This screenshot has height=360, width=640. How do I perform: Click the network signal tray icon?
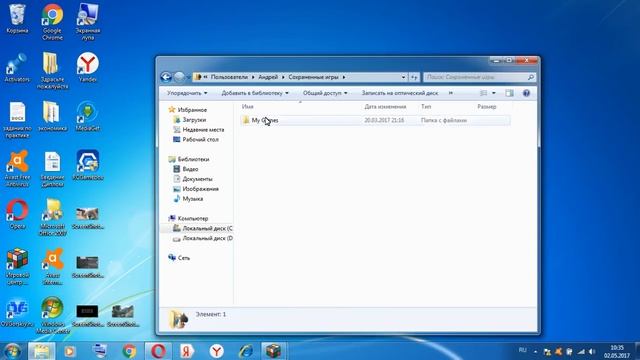point(581,352)
